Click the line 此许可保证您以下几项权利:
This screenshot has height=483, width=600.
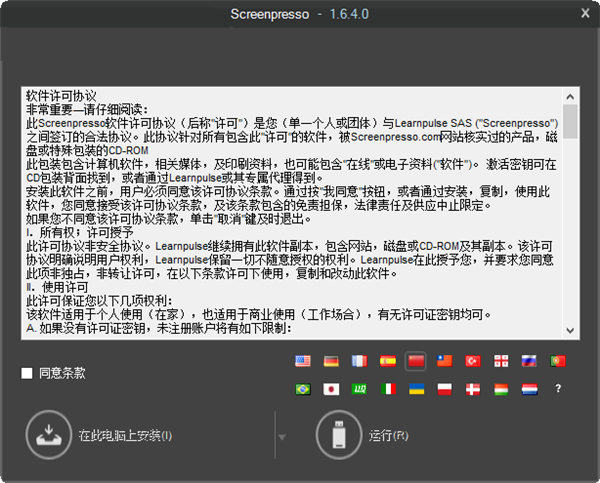(99, 301)
